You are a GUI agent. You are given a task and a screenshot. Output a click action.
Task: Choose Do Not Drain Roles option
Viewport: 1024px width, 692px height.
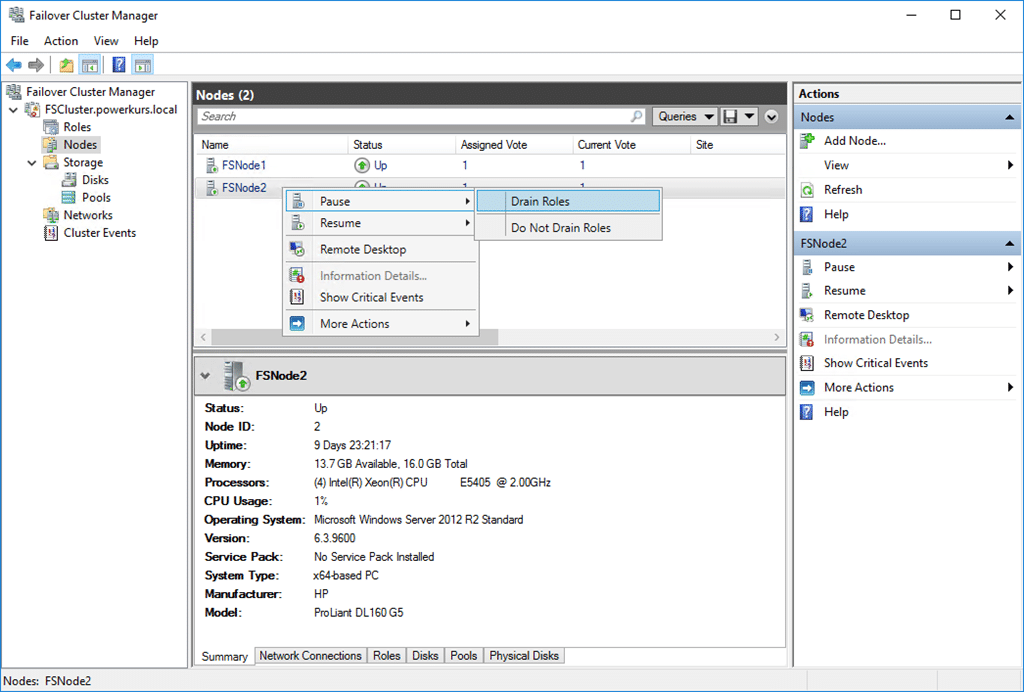tap(568, 228)
